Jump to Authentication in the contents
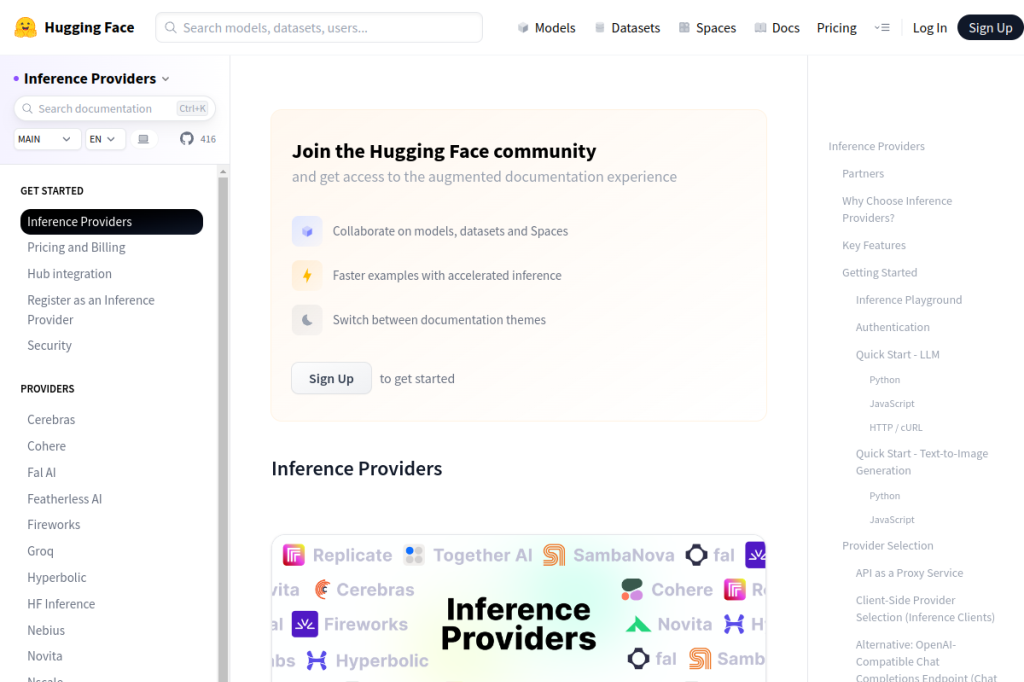 coord(892,327)
